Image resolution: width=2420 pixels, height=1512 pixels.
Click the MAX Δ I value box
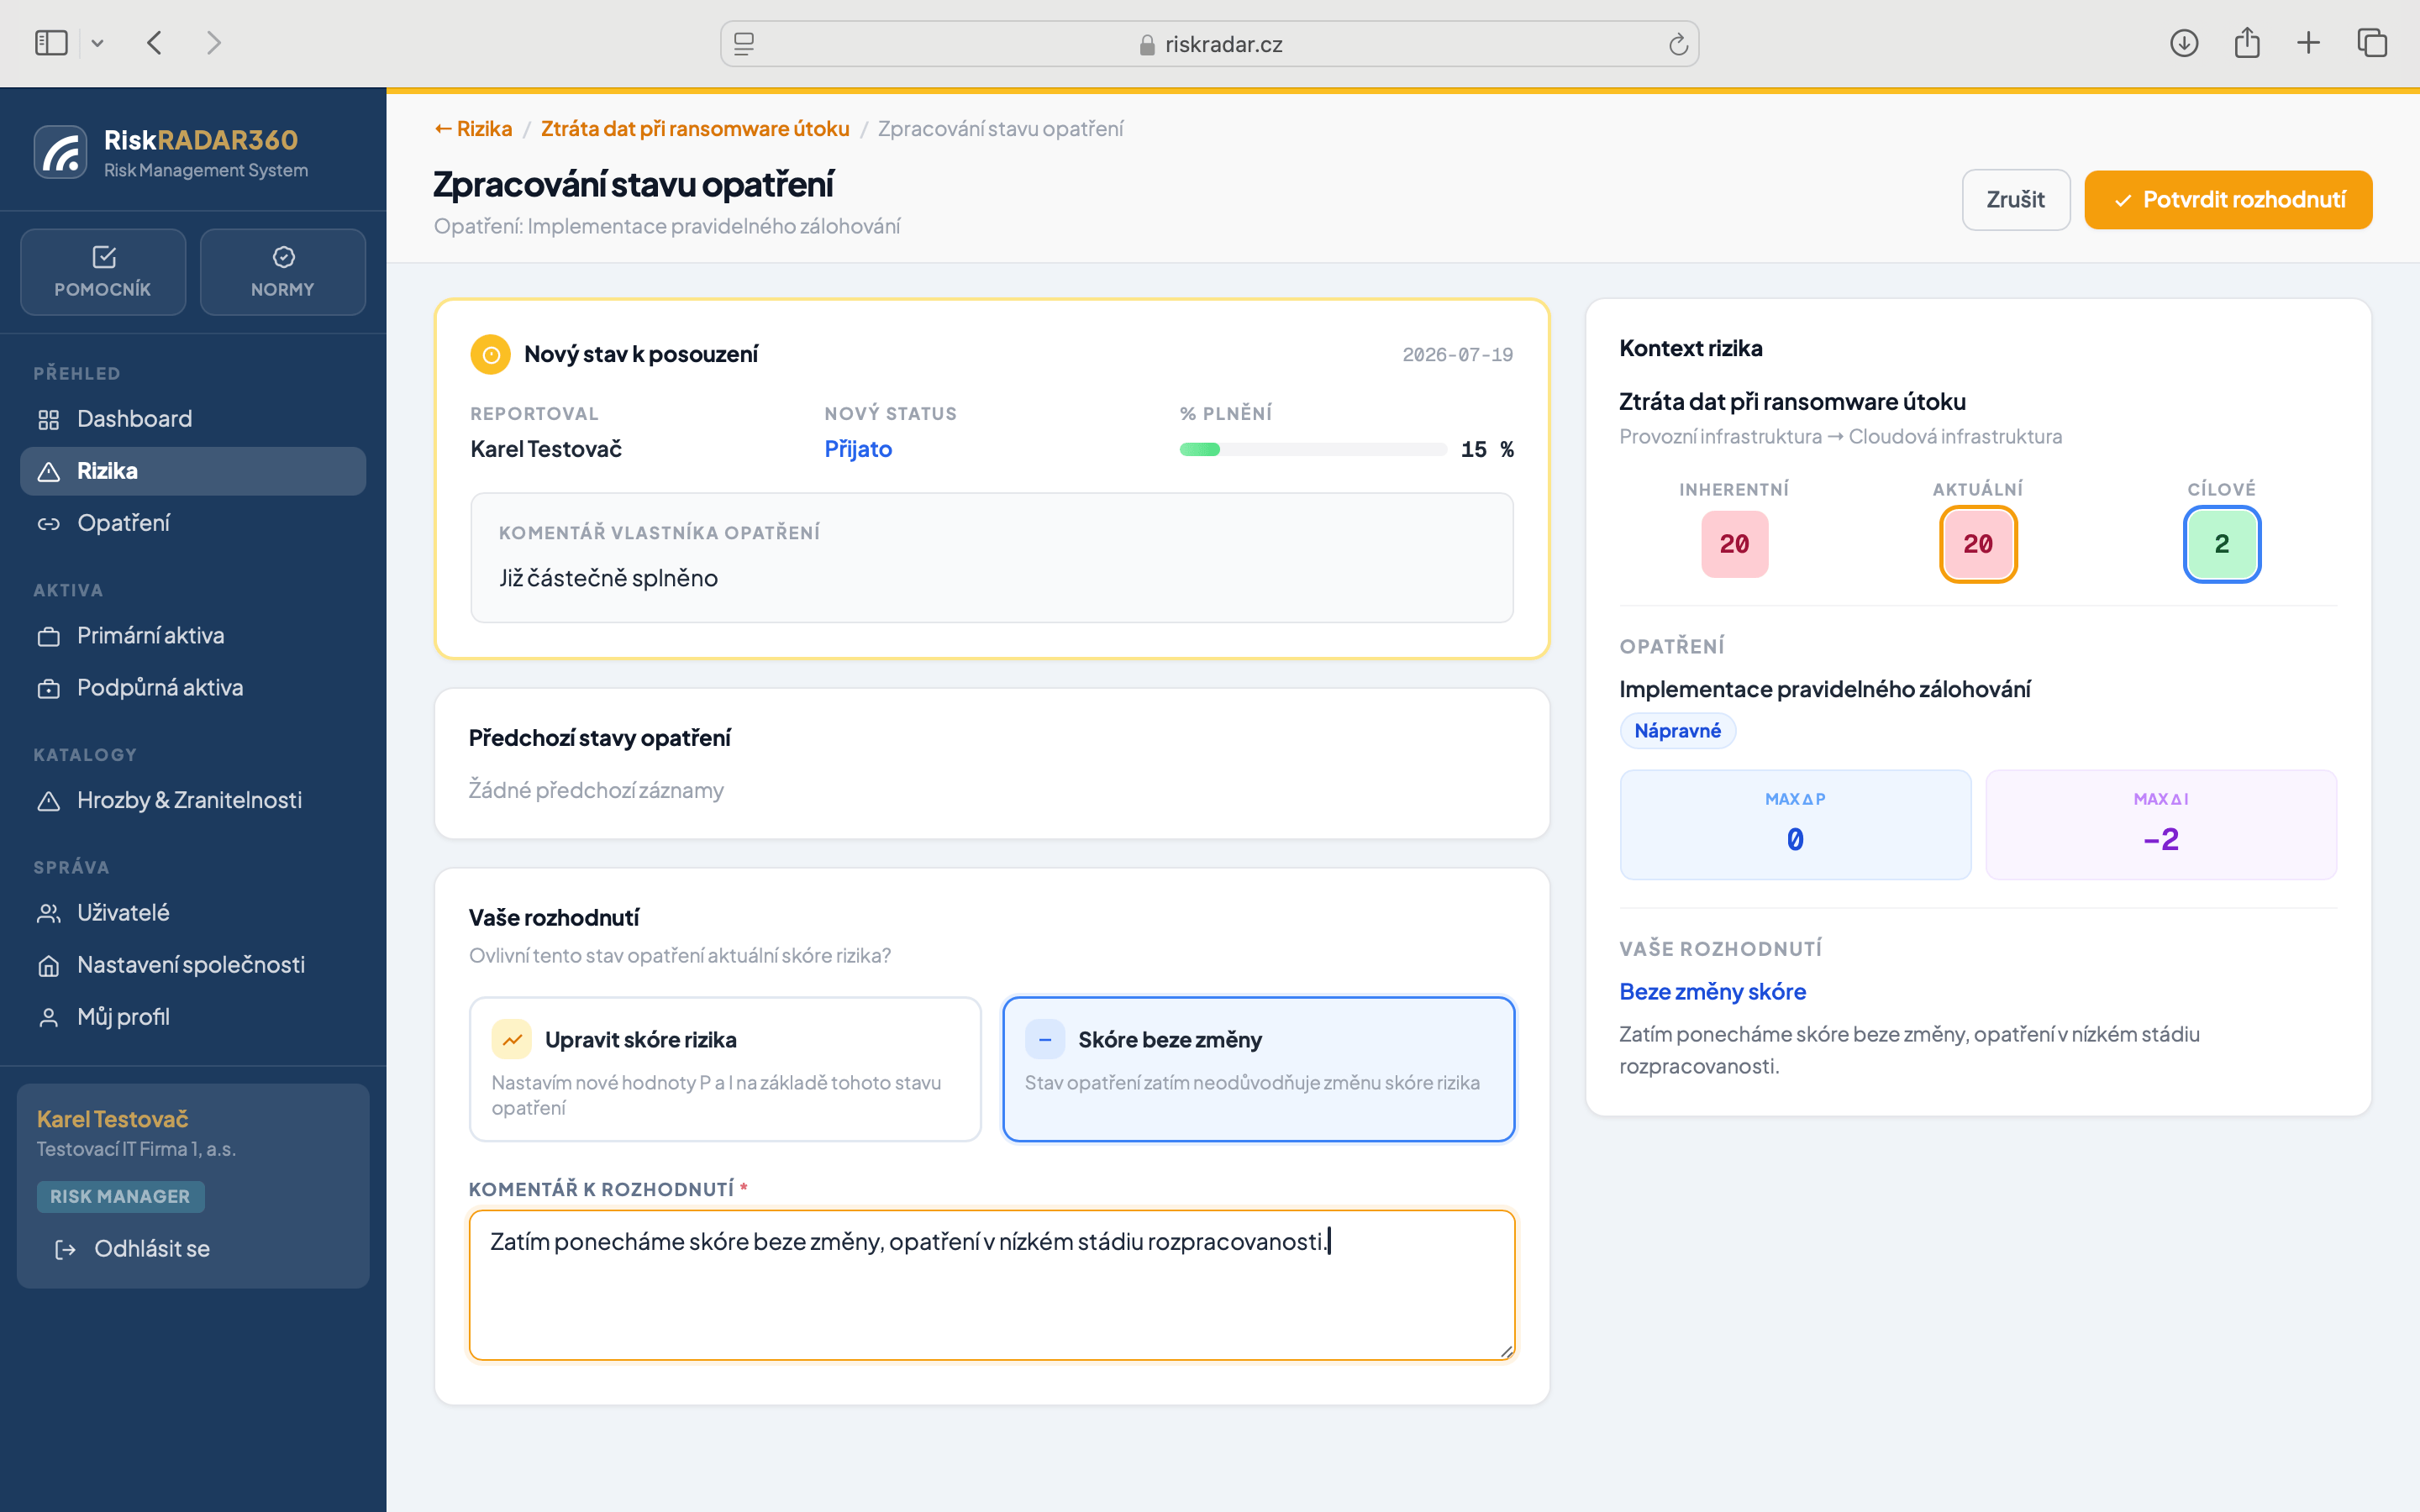(2160, 825)
